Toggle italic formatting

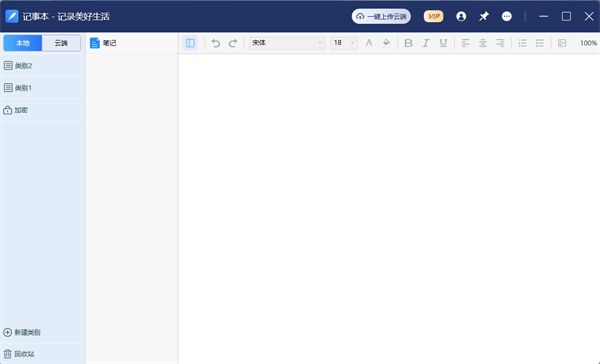(x=426, y=43)
